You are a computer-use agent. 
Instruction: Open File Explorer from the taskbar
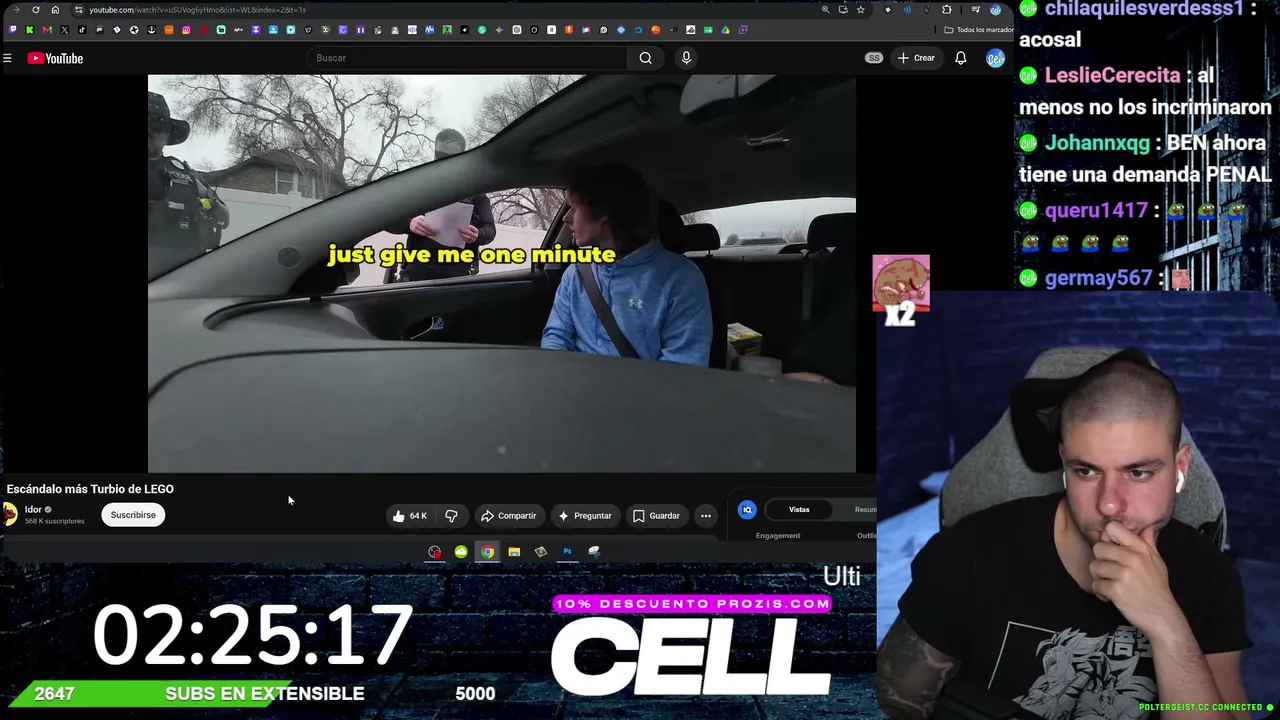tap(514, 552)
